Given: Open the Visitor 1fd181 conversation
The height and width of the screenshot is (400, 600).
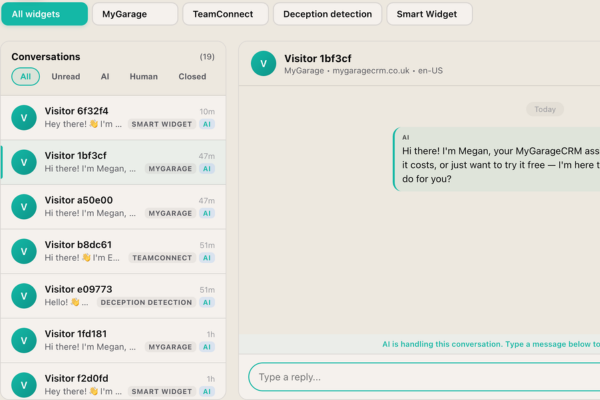Looking at the screenshot, I should pyautogui.click(x=113, y=341).
